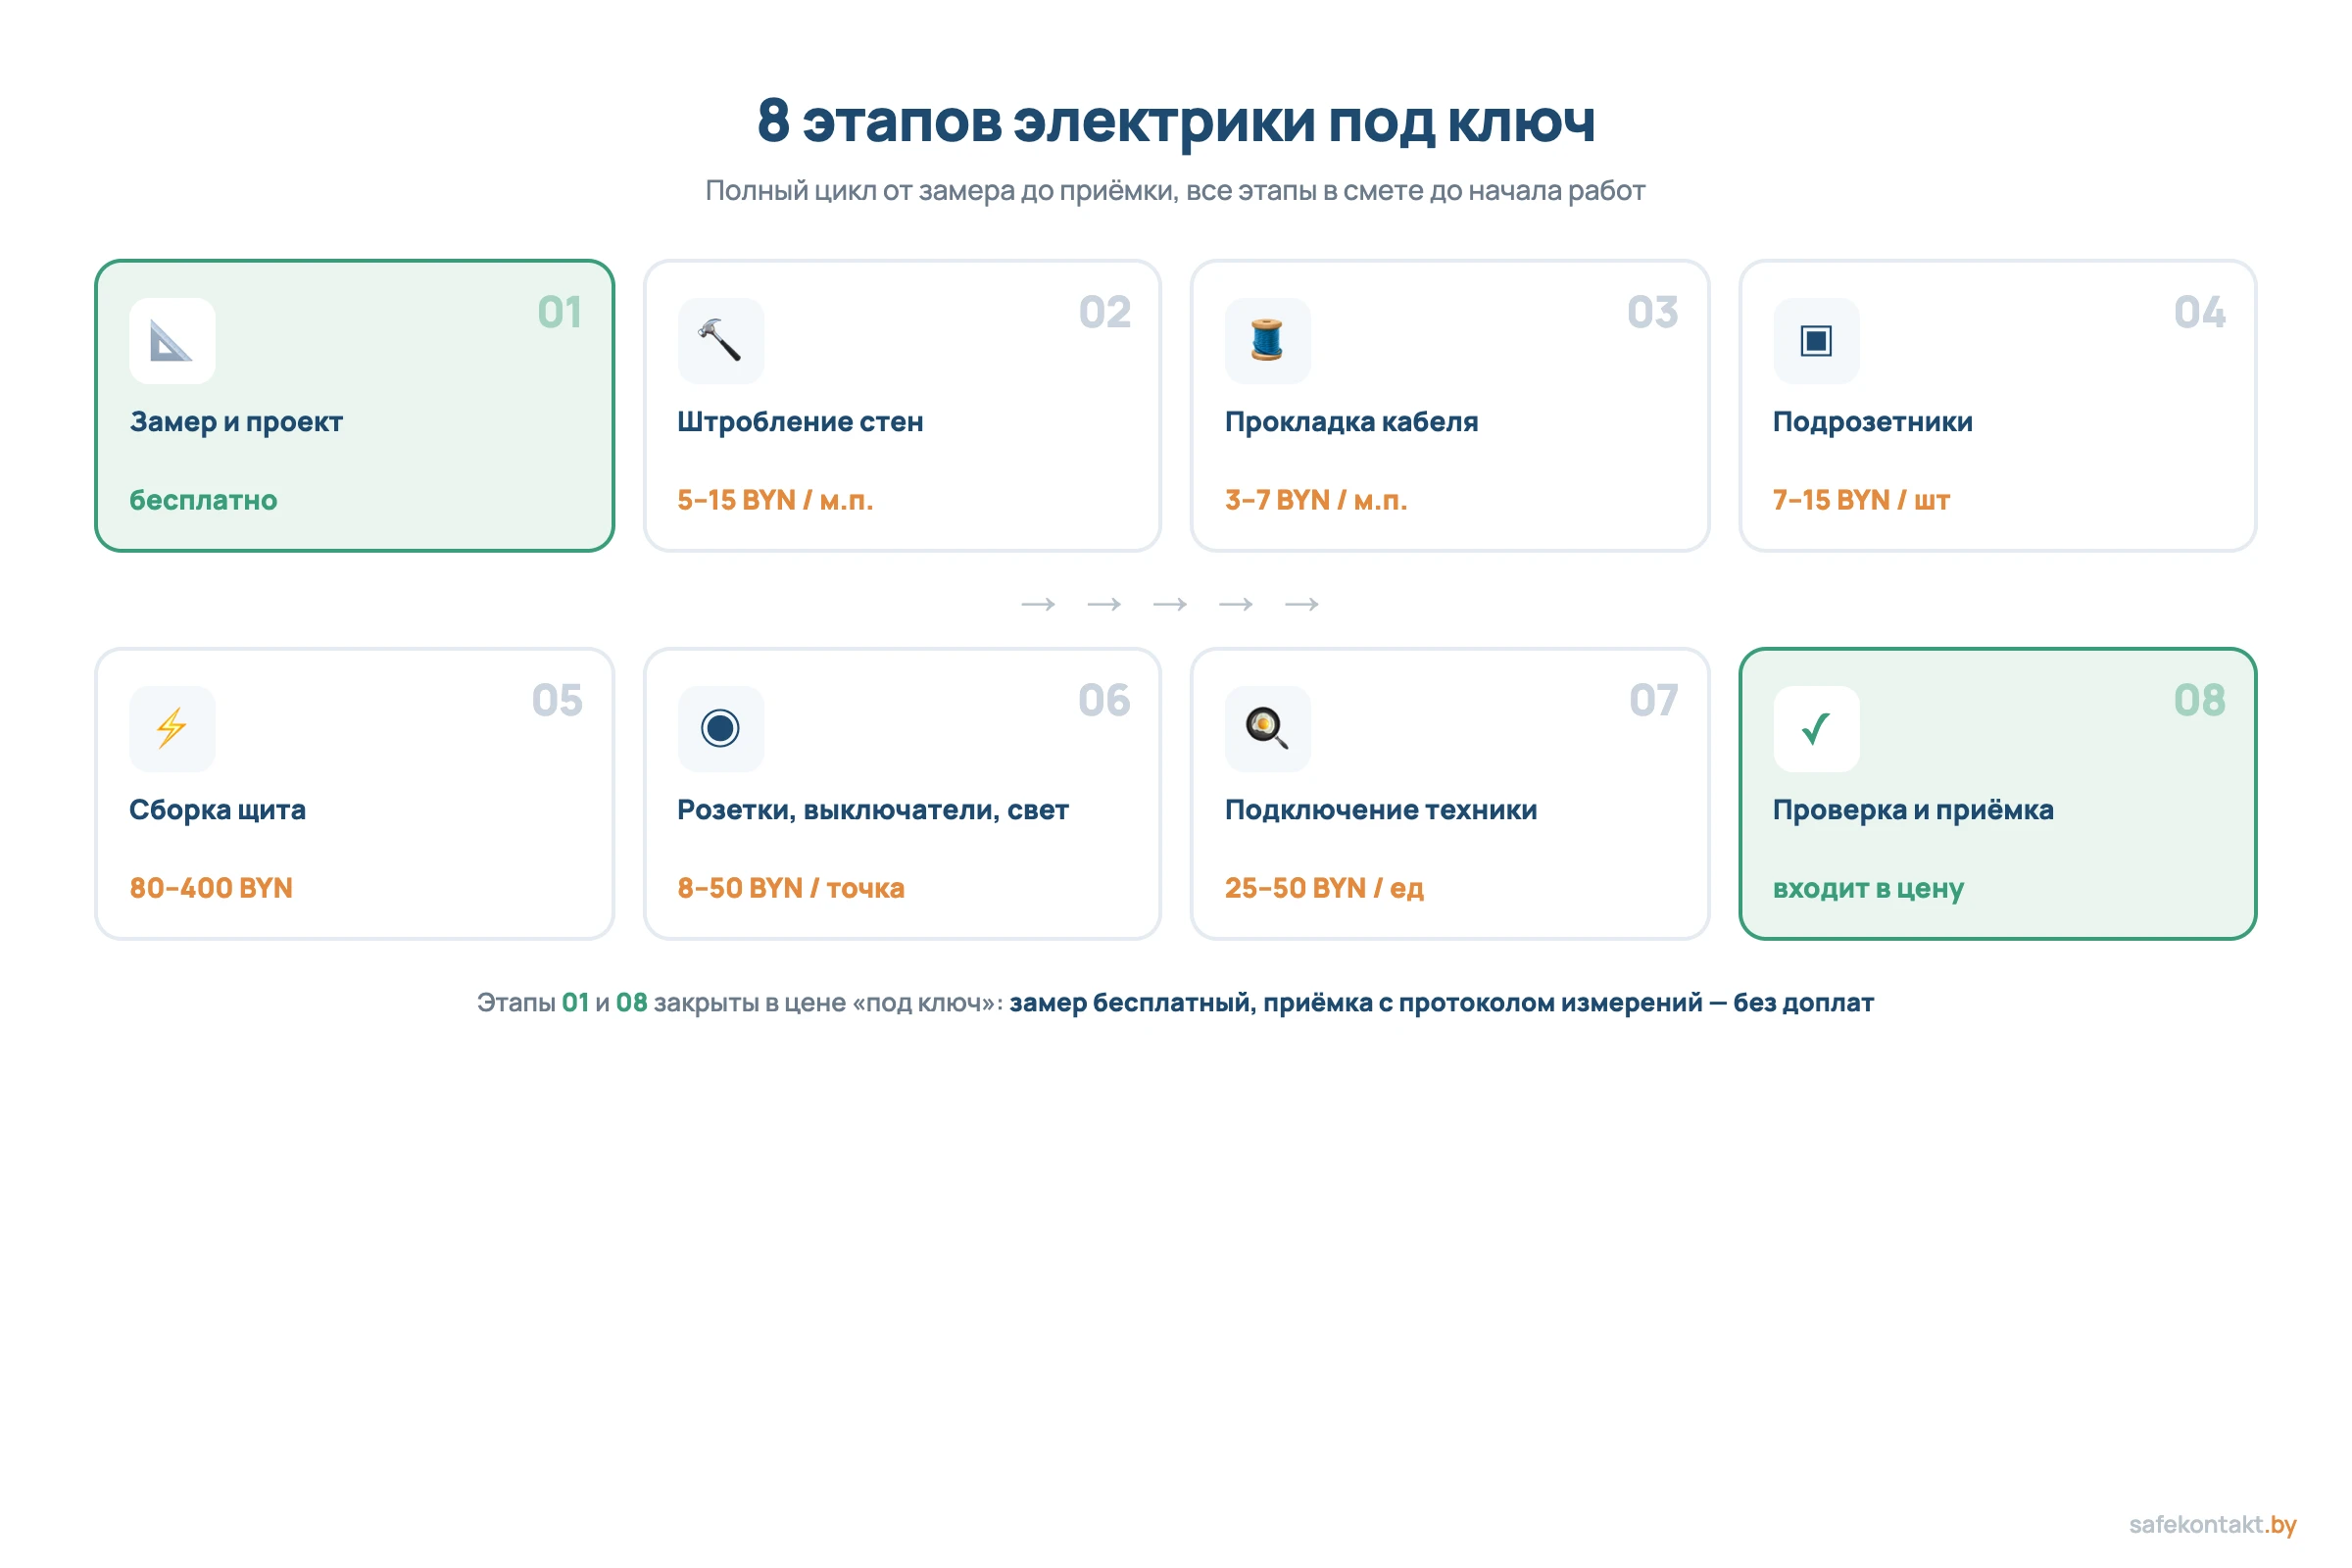Select the lightning bolt icon for Сборка щита
Image resolution: width=2352 pixels, height=1568 pixels.
[172, 728]
